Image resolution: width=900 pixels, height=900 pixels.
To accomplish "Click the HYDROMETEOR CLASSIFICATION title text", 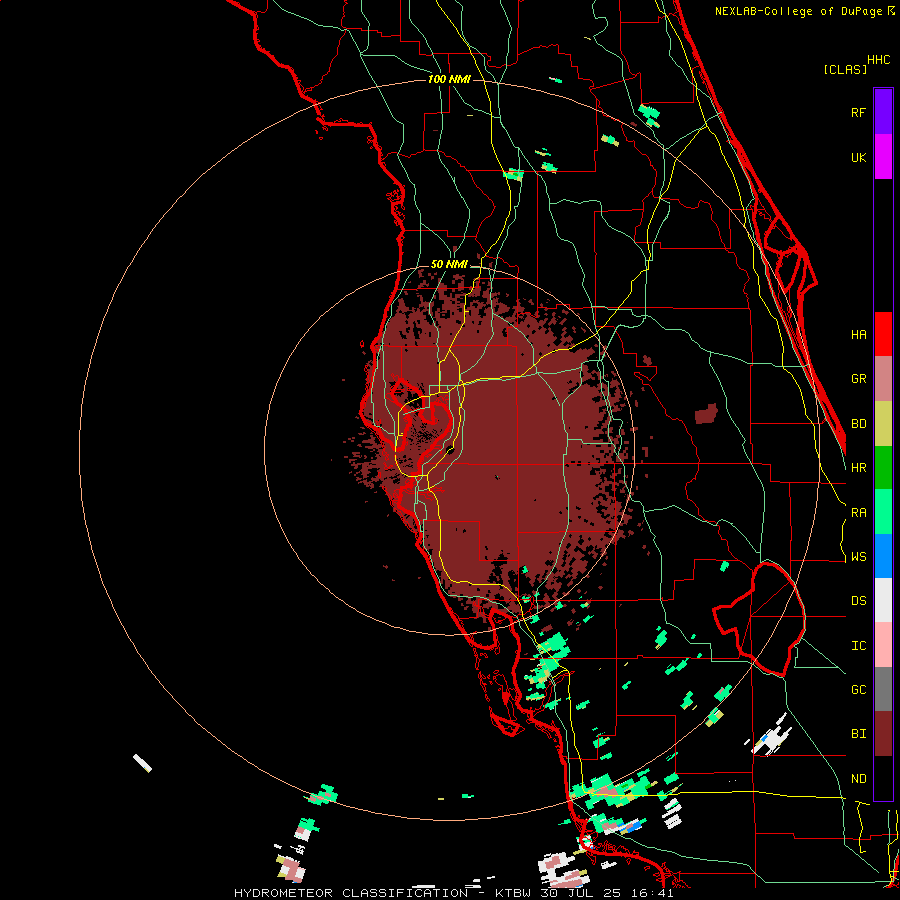I will point(351,893).
